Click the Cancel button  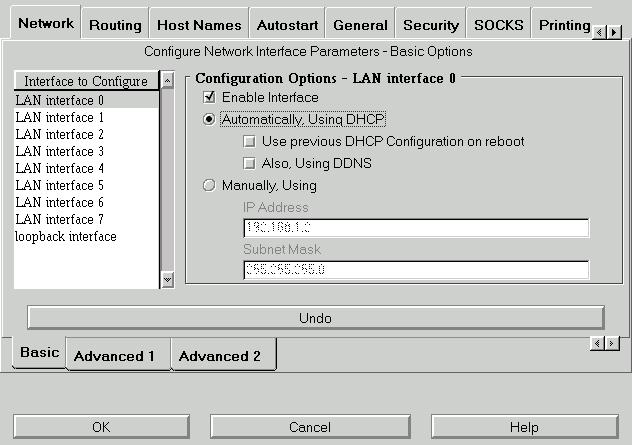(310, 427)
